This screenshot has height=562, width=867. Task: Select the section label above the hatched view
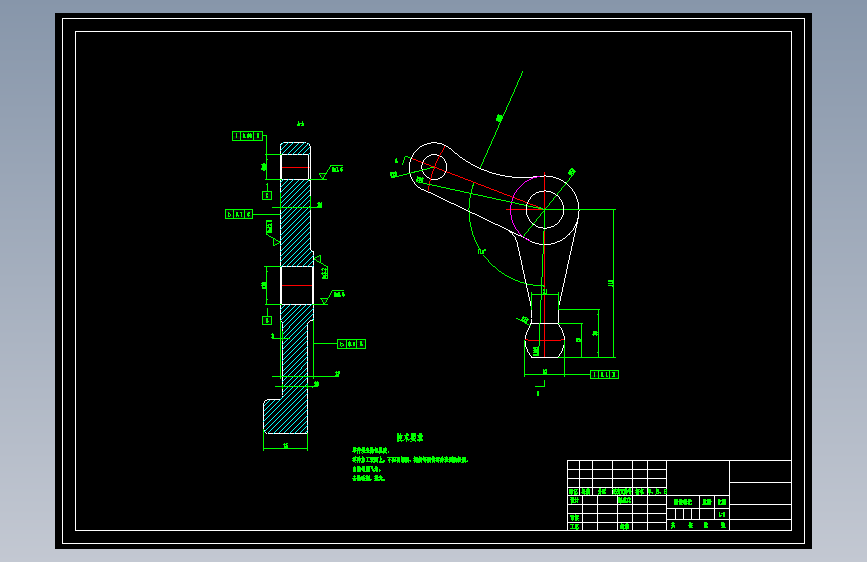tap(300, 124)
